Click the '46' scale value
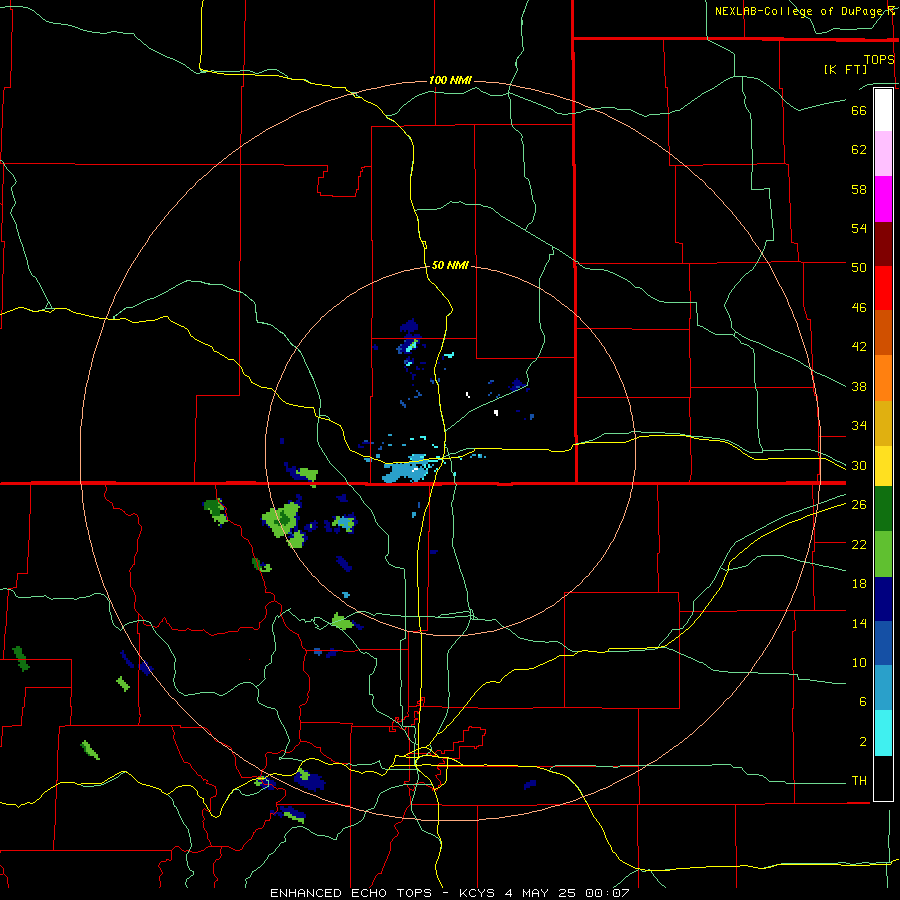 click(859, 308)
